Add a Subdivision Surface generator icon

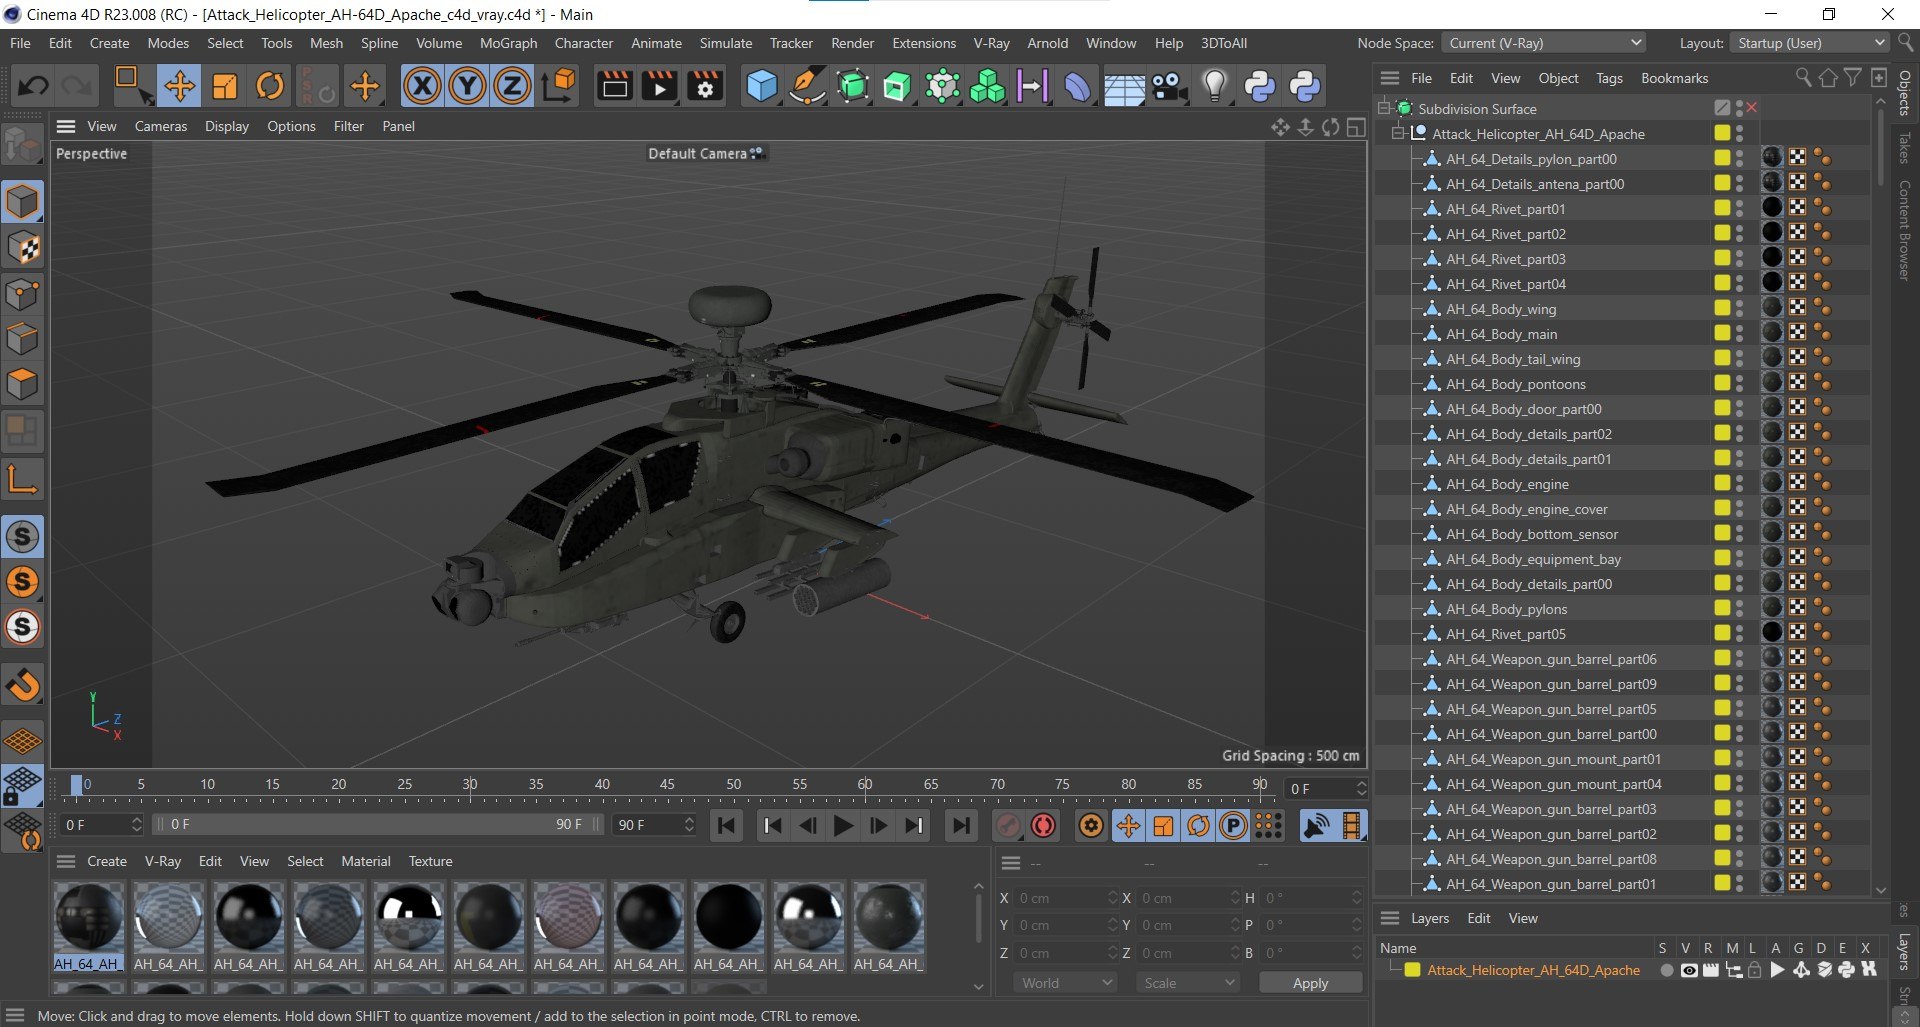point(852,86)
